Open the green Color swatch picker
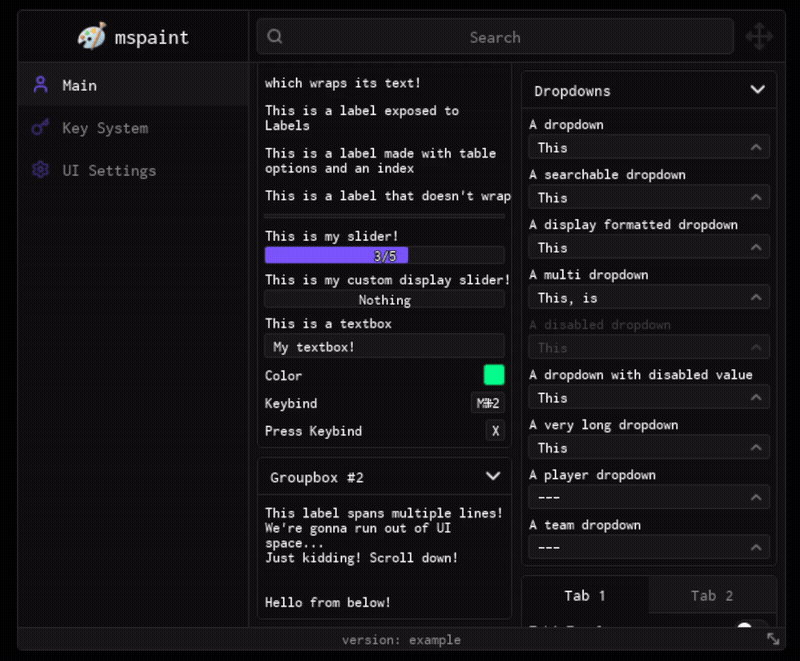This screenshot has height=661, width=800. pos(494,375)
